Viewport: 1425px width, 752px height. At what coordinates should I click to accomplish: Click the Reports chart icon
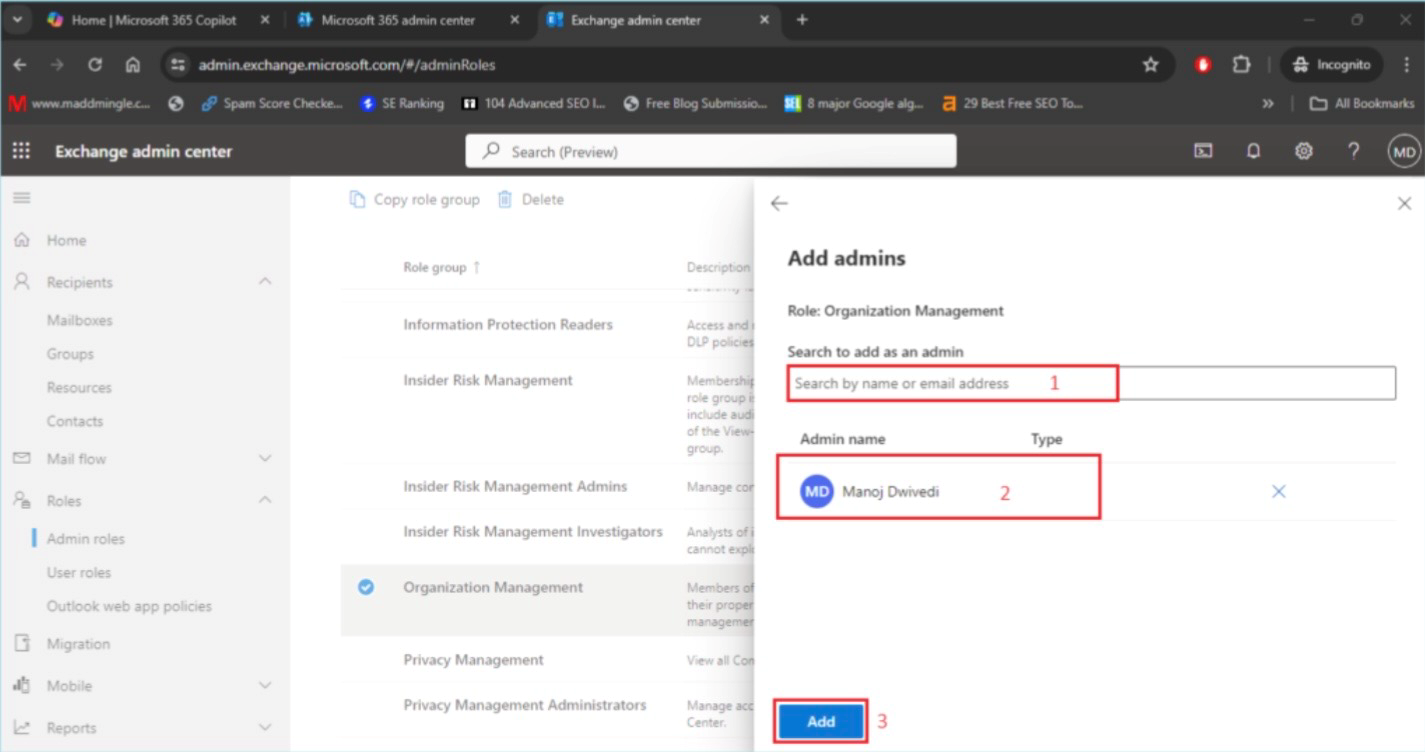tap(21, 728)
